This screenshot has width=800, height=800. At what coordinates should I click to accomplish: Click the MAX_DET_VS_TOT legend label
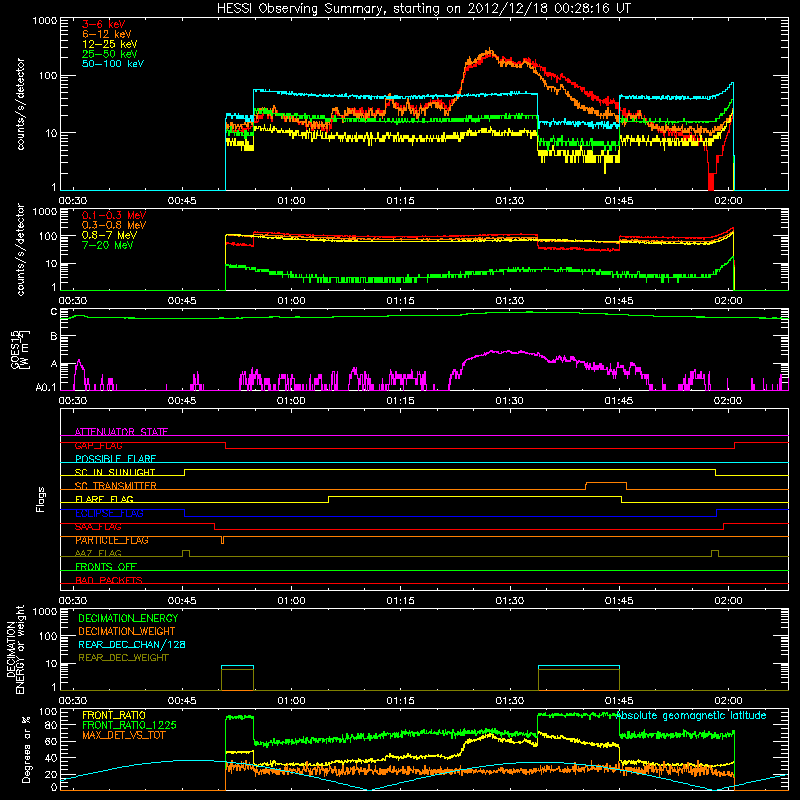click(x=124, y=735)
